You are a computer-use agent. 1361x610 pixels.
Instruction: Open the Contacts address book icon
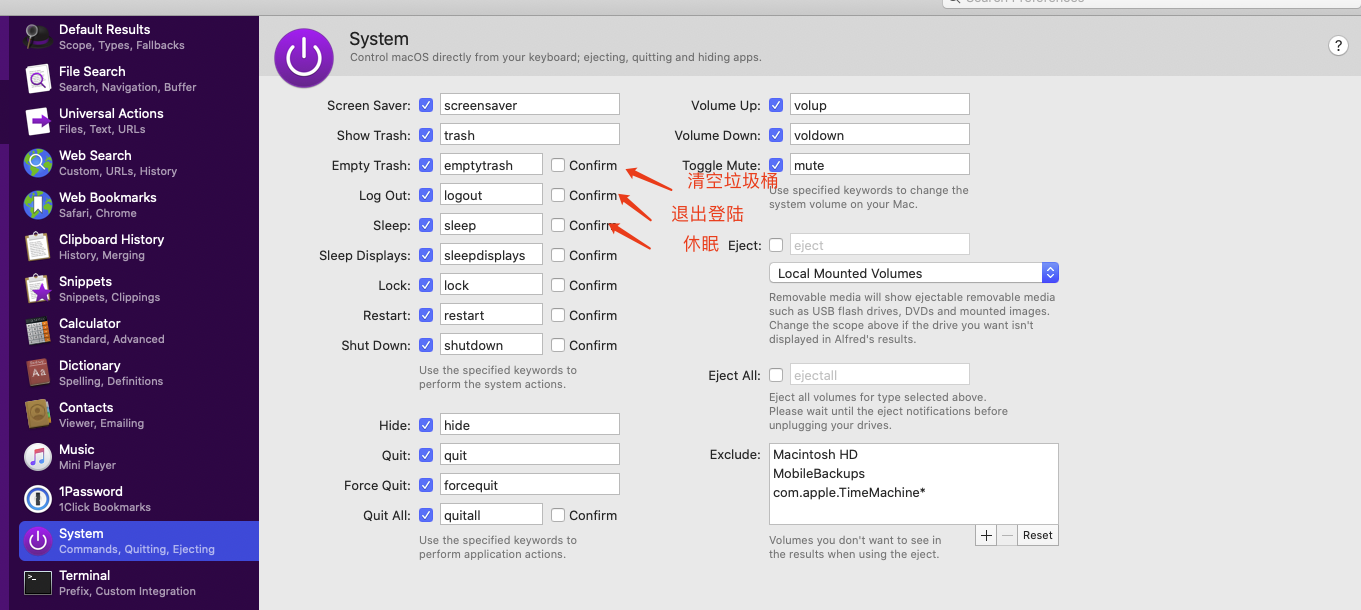(x=38, y=415)
